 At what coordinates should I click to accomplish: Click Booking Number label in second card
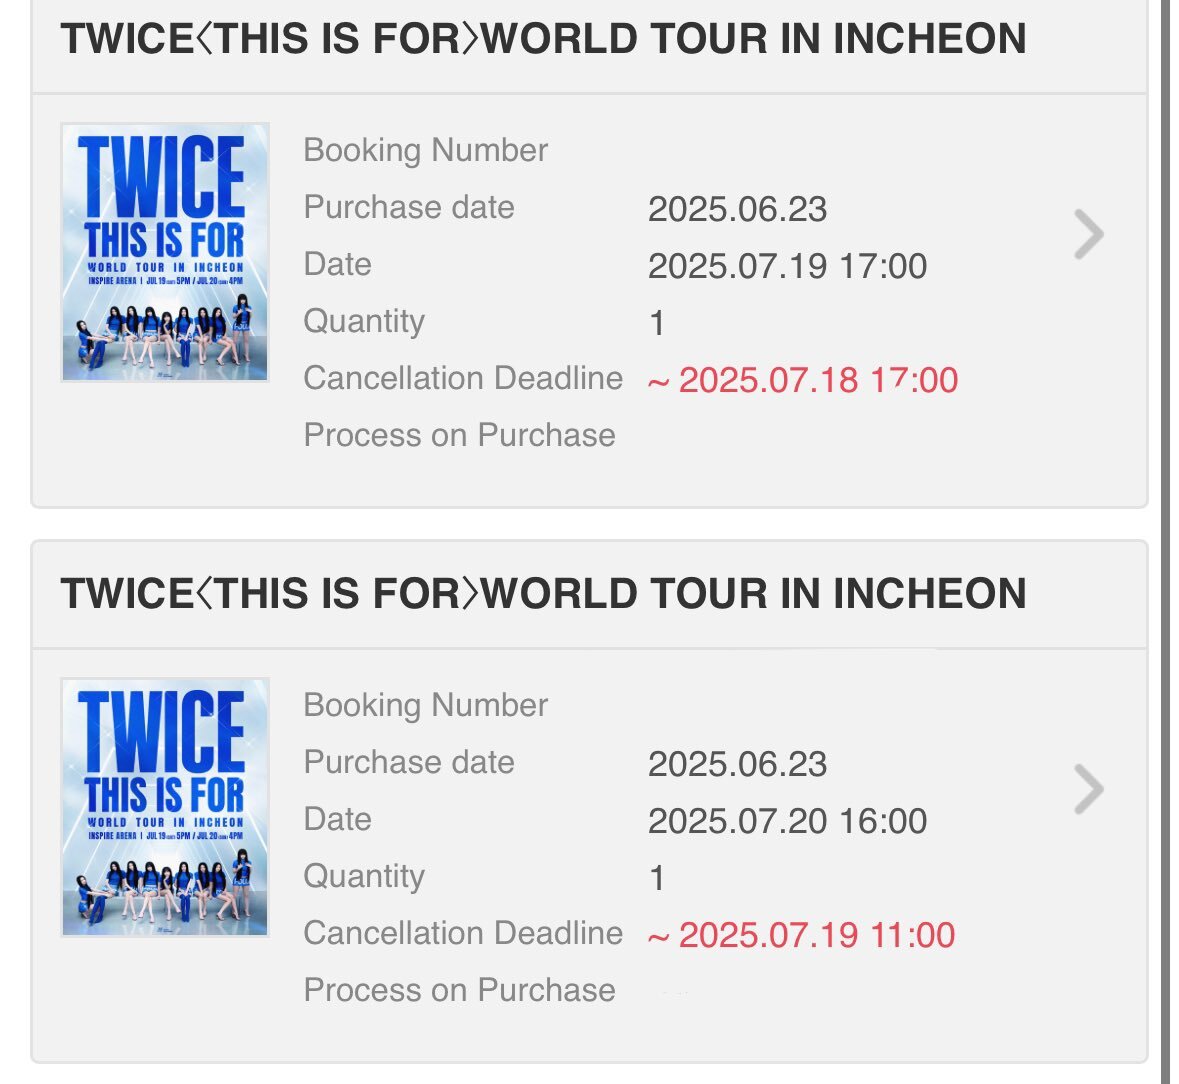[426, 705]
